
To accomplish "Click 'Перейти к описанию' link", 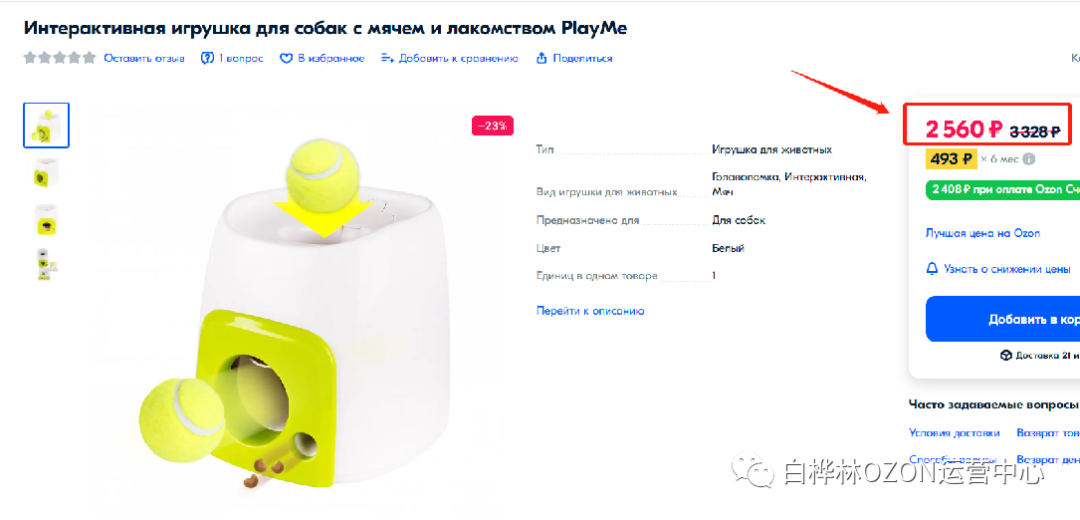I will (x=590, y=311).
